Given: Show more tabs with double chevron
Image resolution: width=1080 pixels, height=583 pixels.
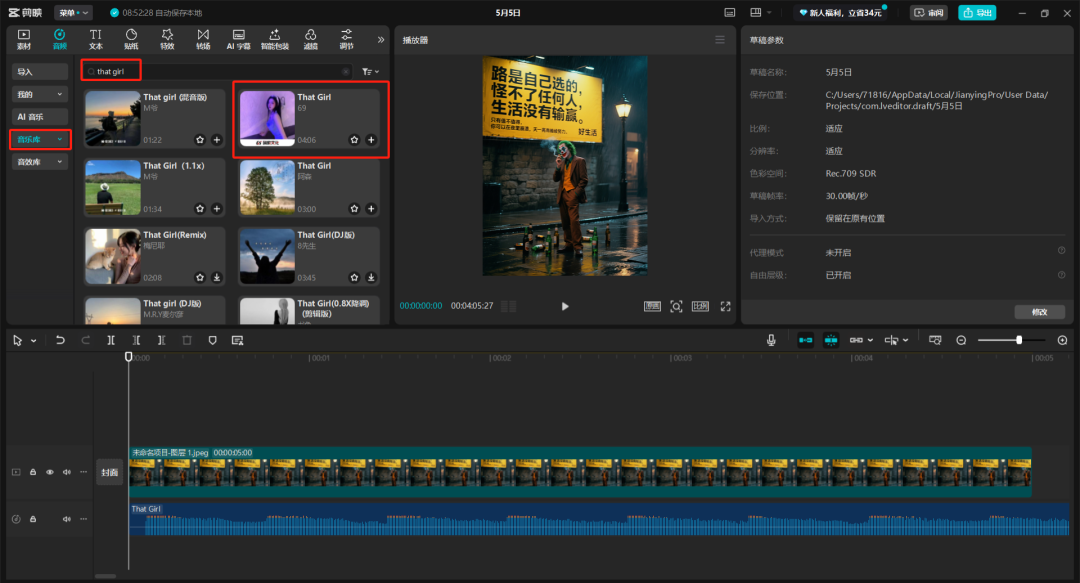Looking at the screenshot, I should 381,40.
